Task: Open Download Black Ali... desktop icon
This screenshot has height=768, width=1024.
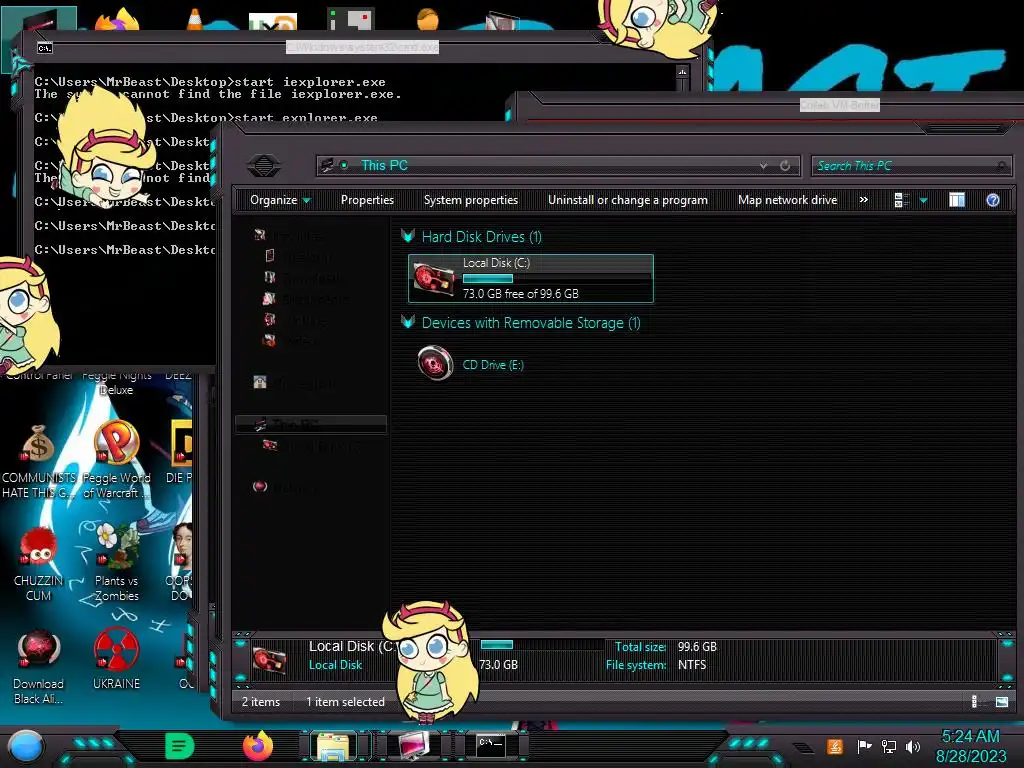Action: pyautogui.click(x=38, y=667)
